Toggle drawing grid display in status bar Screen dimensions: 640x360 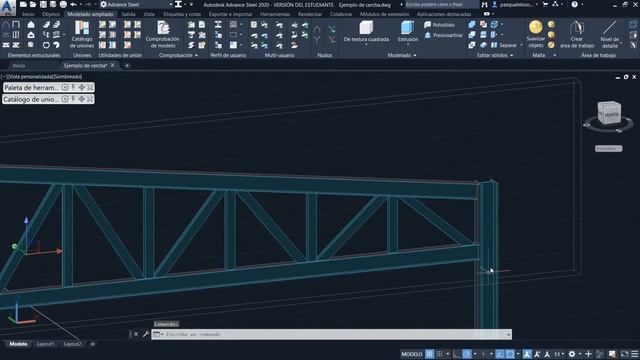point(429,354)
